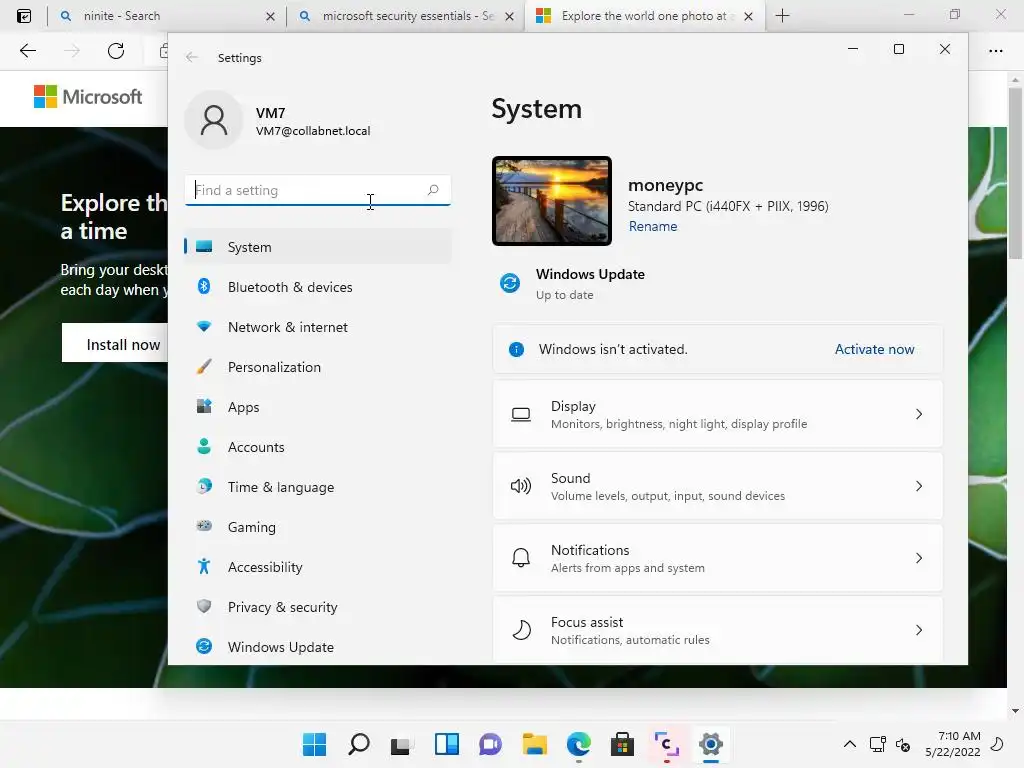
Task: Open the System category icon in sidebar
Action: click(x=204, y=247)
